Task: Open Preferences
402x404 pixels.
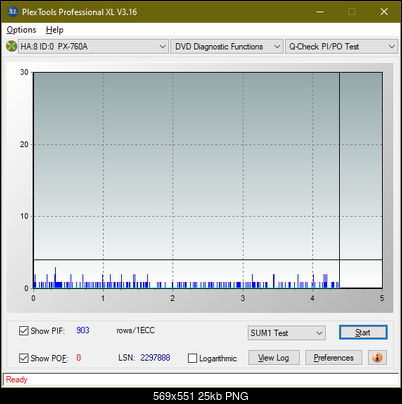Action: (333, 358)
